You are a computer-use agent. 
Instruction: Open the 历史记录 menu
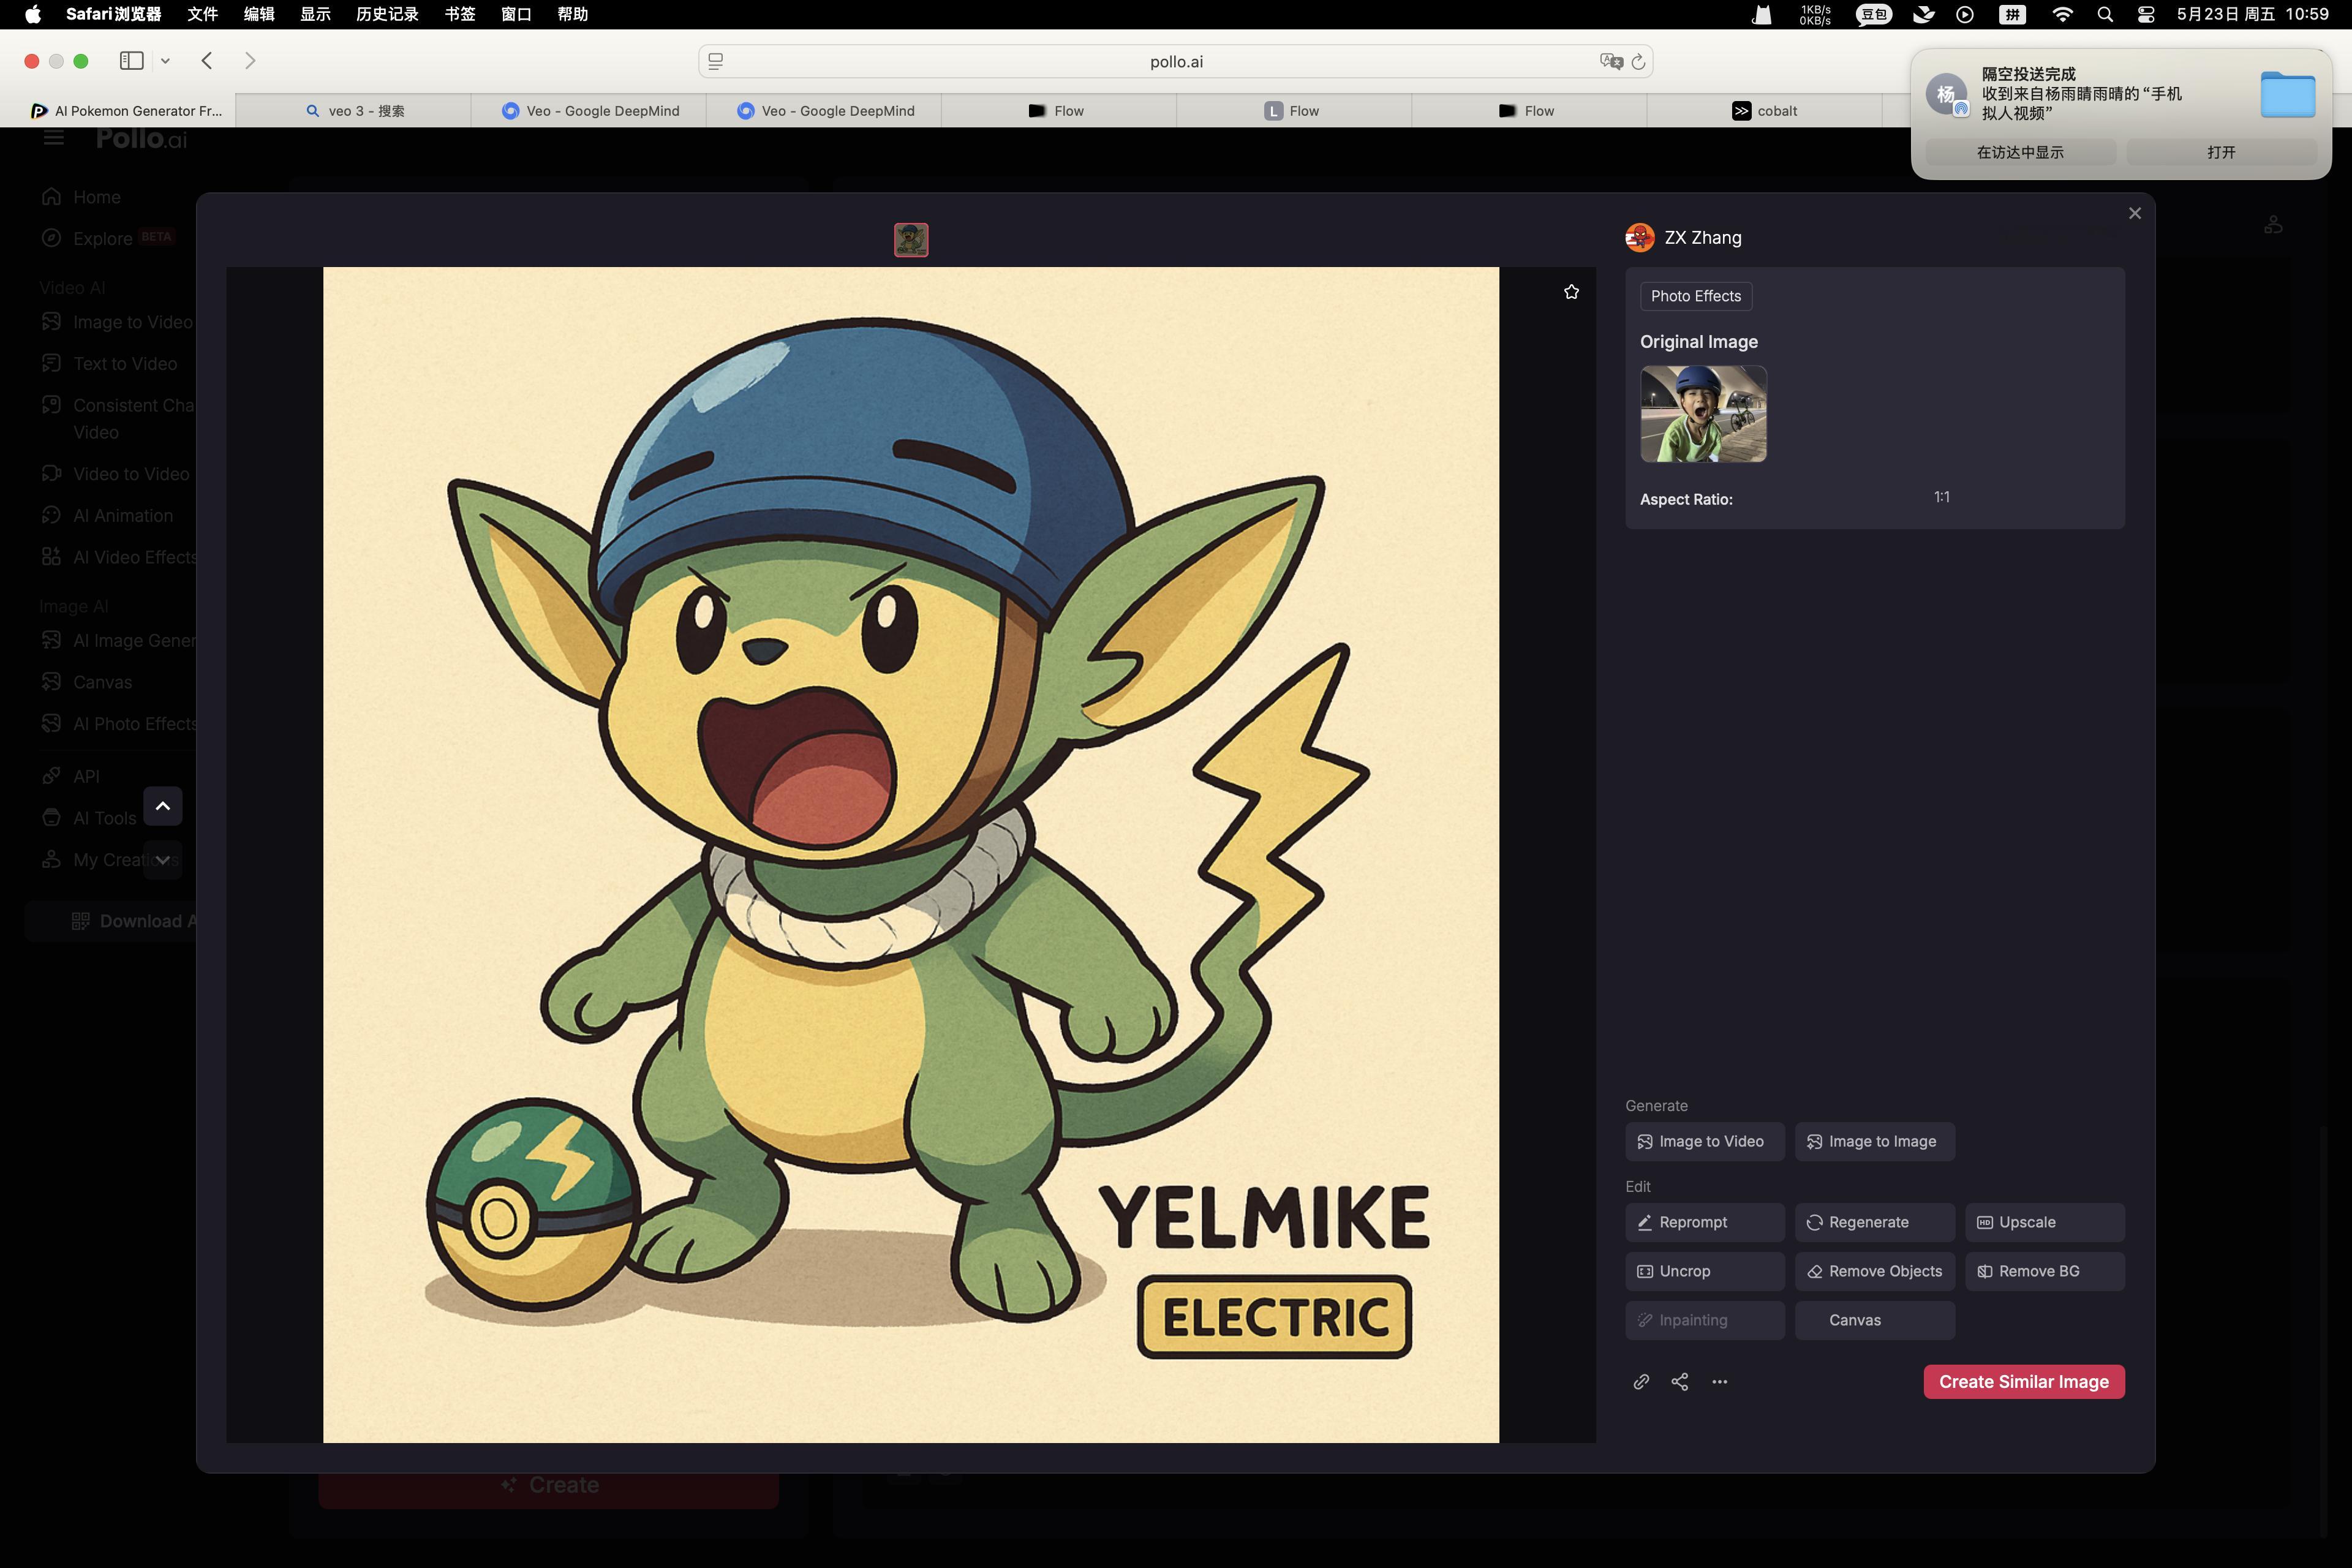click(x=387, y=14)
